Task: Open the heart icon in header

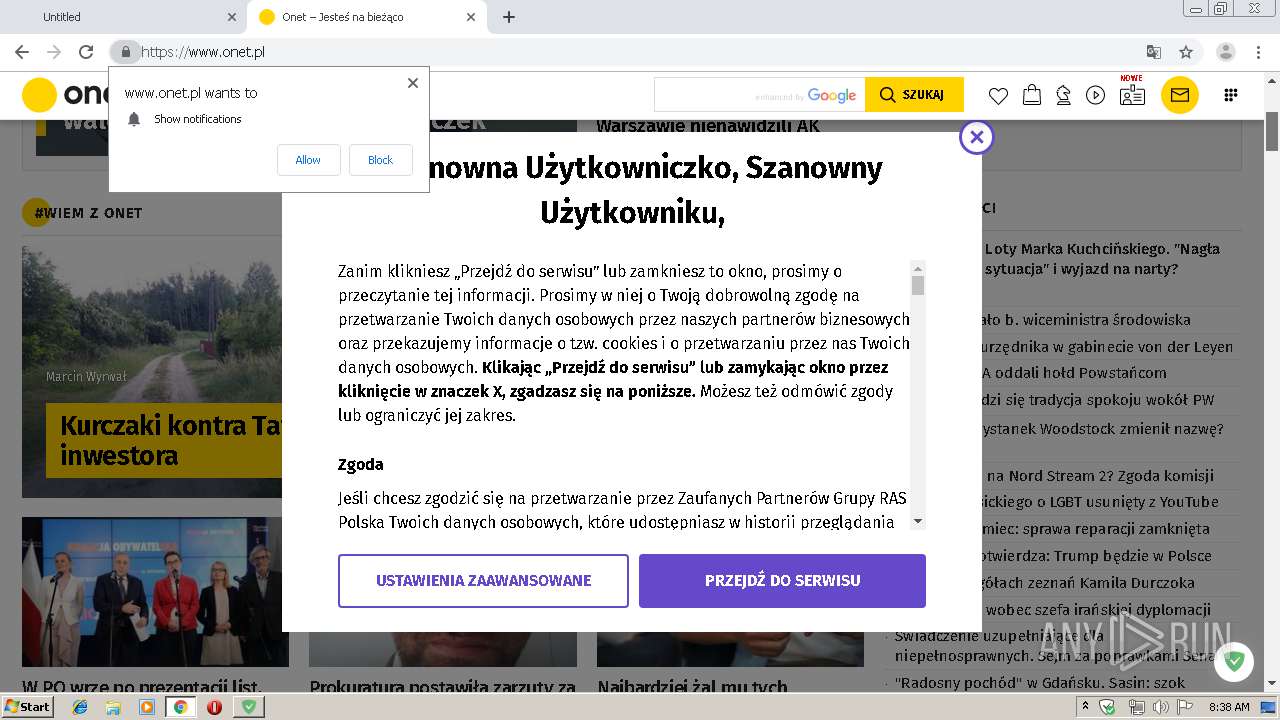Action: point(998,95)
